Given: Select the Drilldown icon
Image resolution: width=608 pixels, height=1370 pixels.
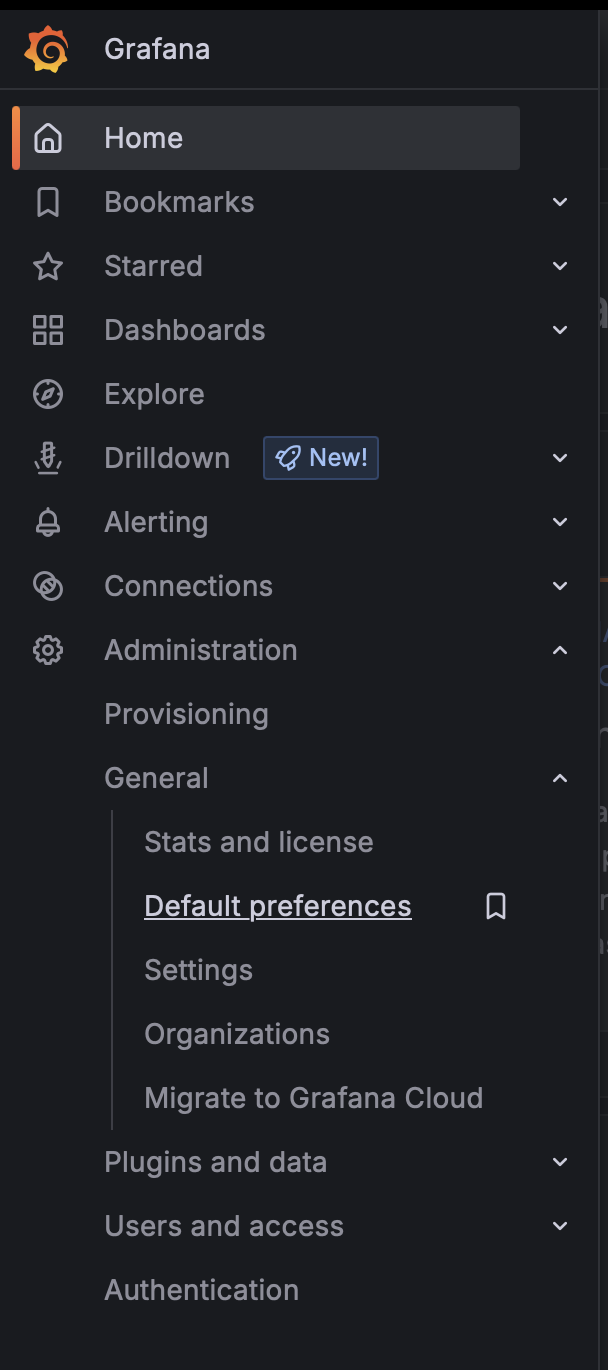Looking at the screenshot, I should tap(47, 457).
